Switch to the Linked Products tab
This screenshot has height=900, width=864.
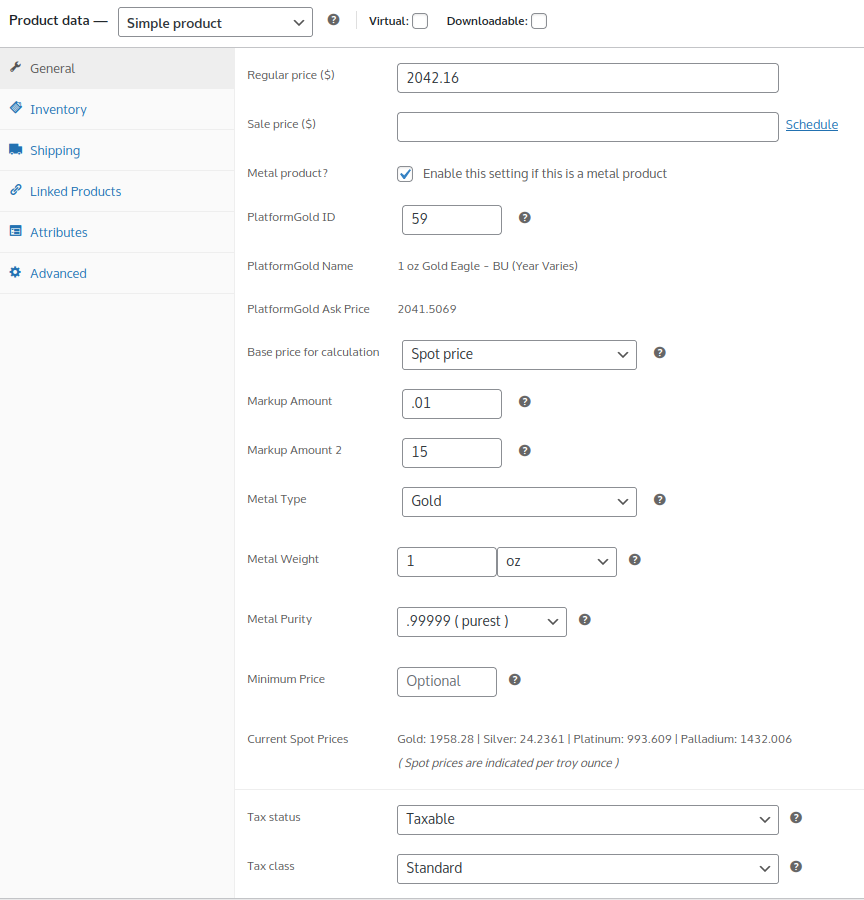tap(117, 192)
